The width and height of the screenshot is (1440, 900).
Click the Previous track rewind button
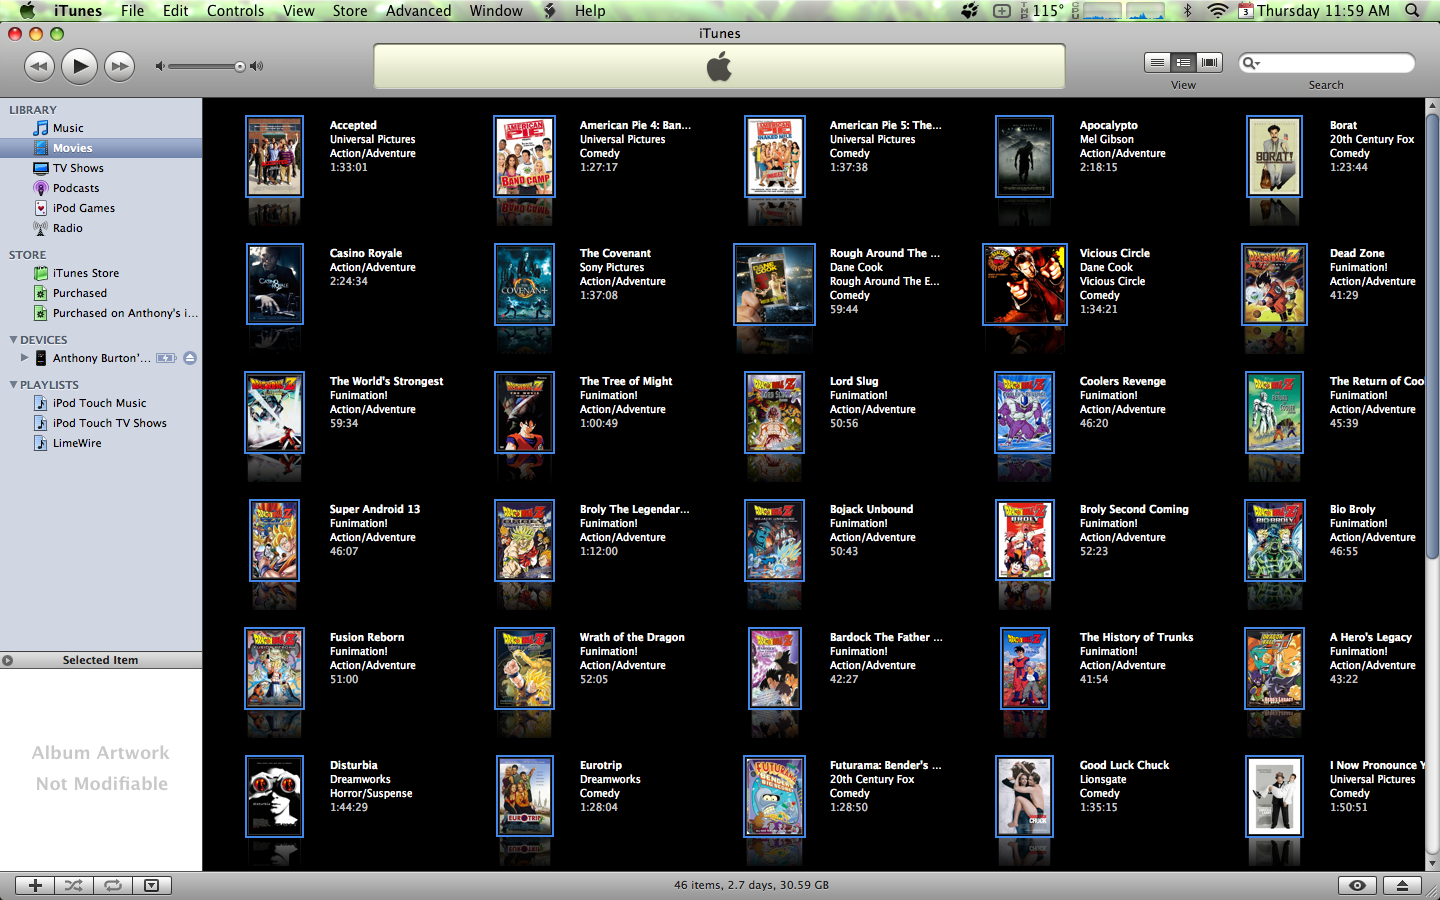39,67
